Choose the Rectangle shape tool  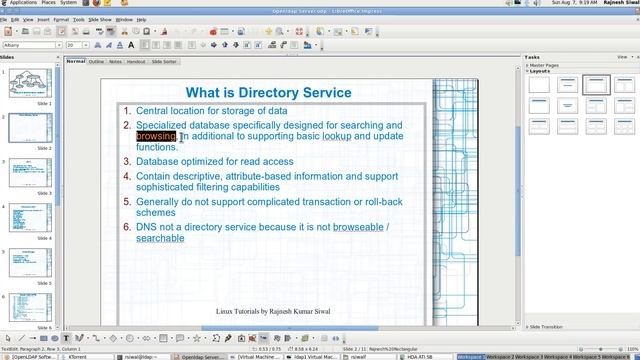[x=43, y=338]
